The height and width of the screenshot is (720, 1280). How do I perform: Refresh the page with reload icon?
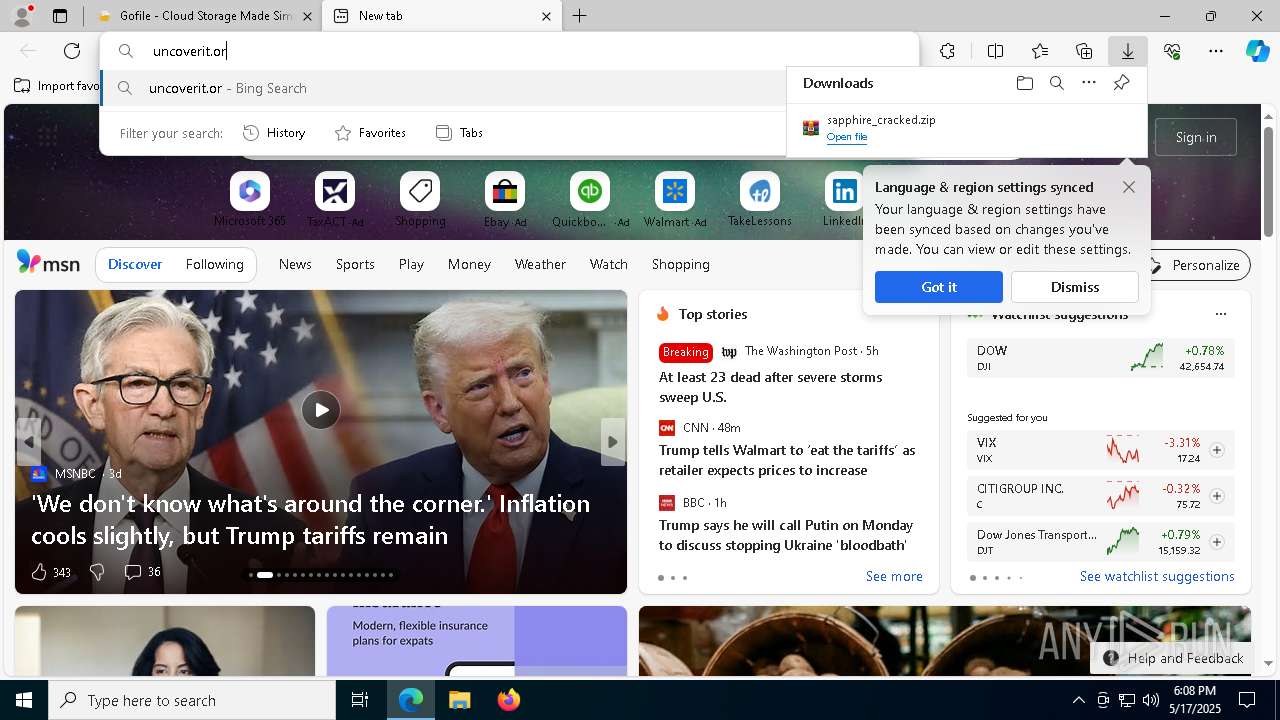pyautogui.click(x=72, y=51)
